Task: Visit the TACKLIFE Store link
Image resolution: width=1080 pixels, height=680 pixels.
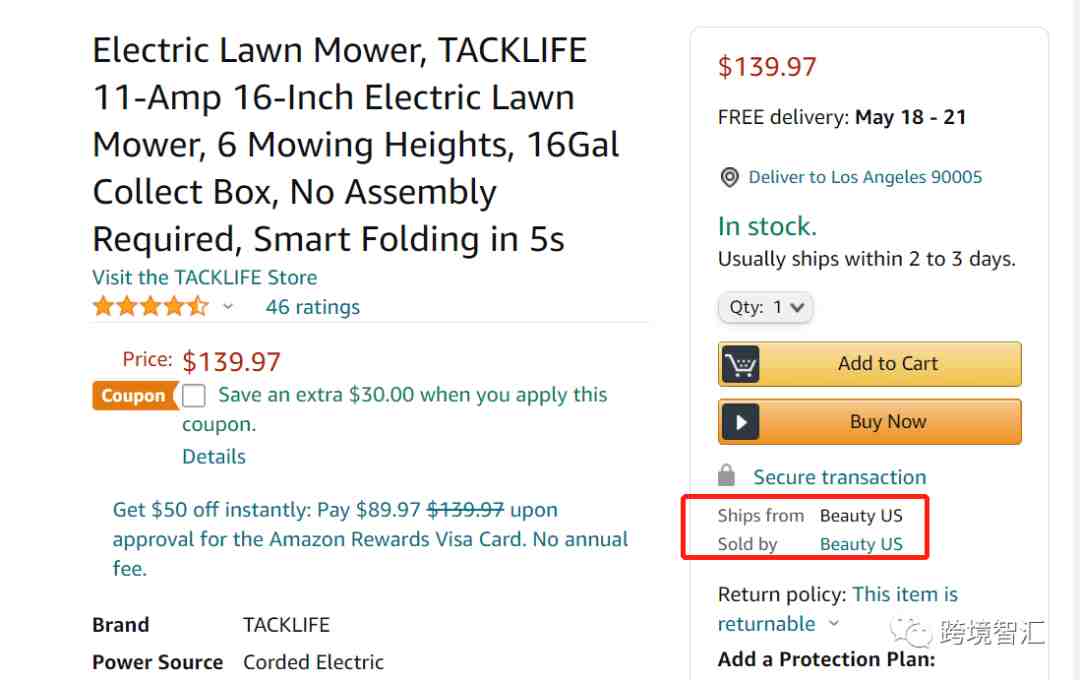Action: 205,278
